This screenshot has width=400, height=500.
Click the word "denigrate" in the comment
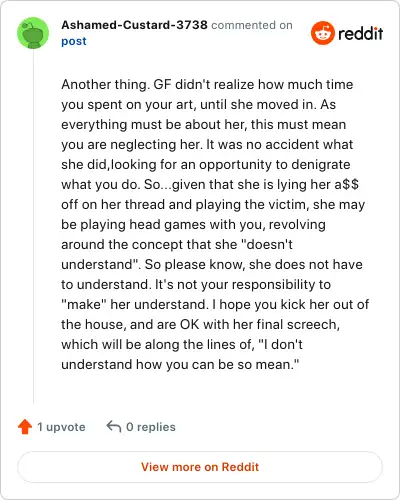[x=321, y=165]
